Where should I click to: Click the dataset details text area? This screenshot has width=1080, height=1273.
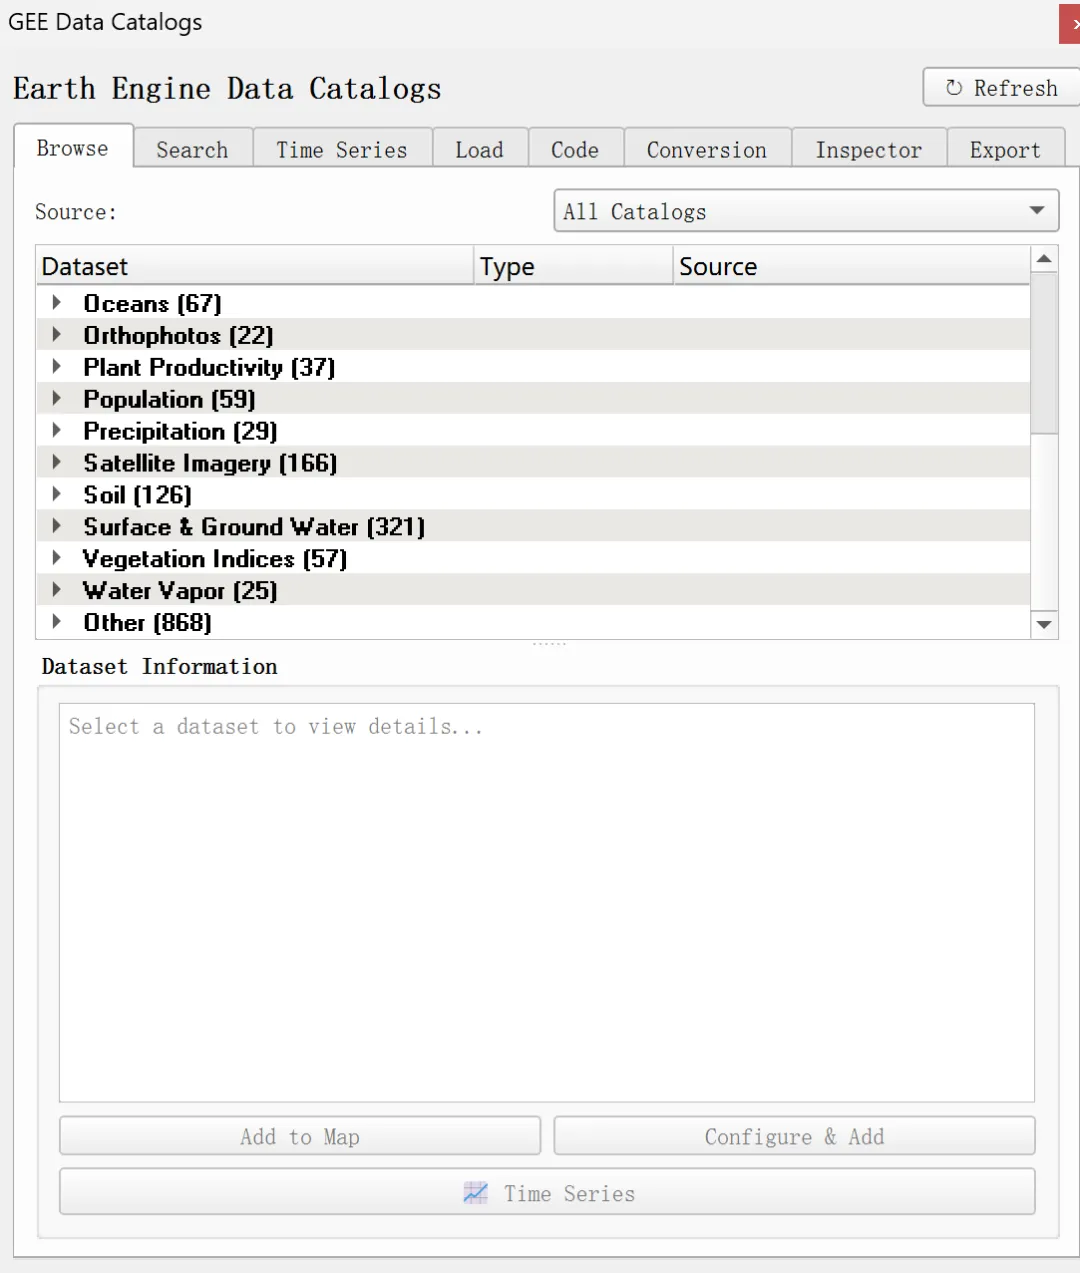point(547,903)
